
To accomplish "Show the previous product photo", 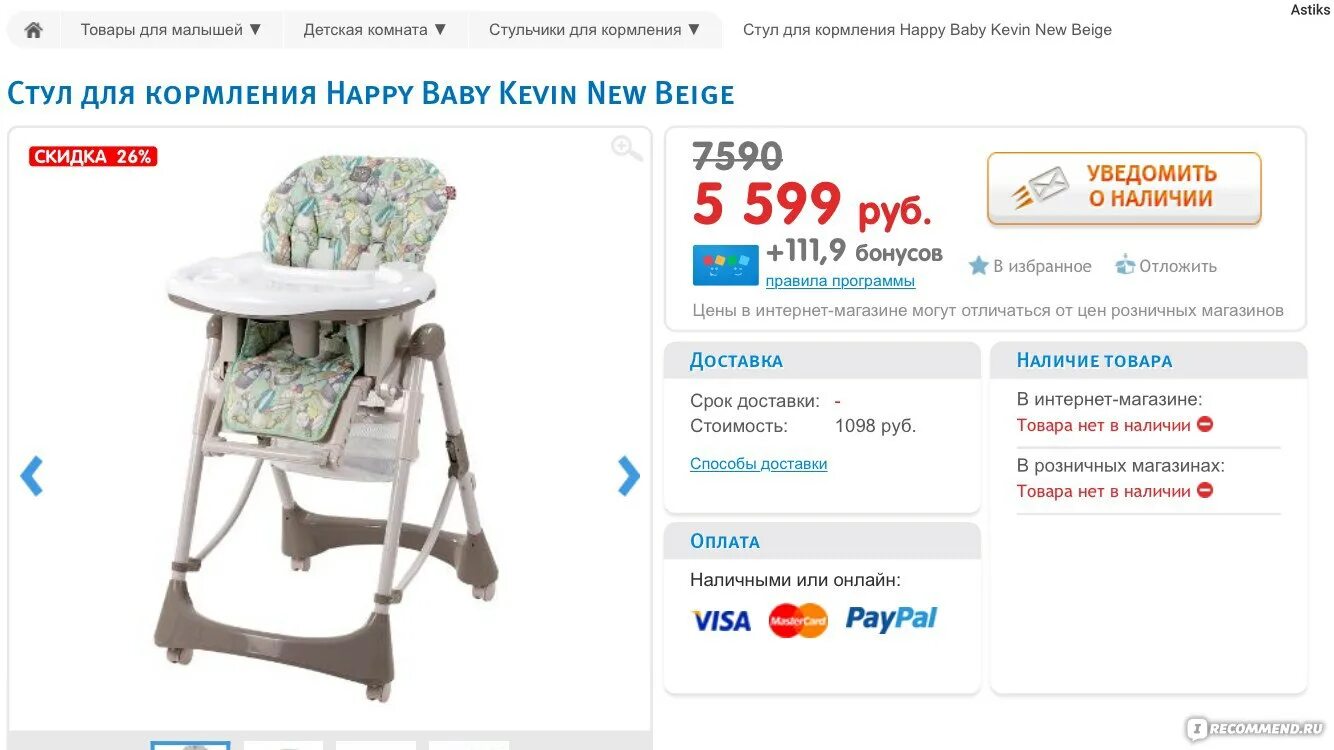I will [32, 476].
